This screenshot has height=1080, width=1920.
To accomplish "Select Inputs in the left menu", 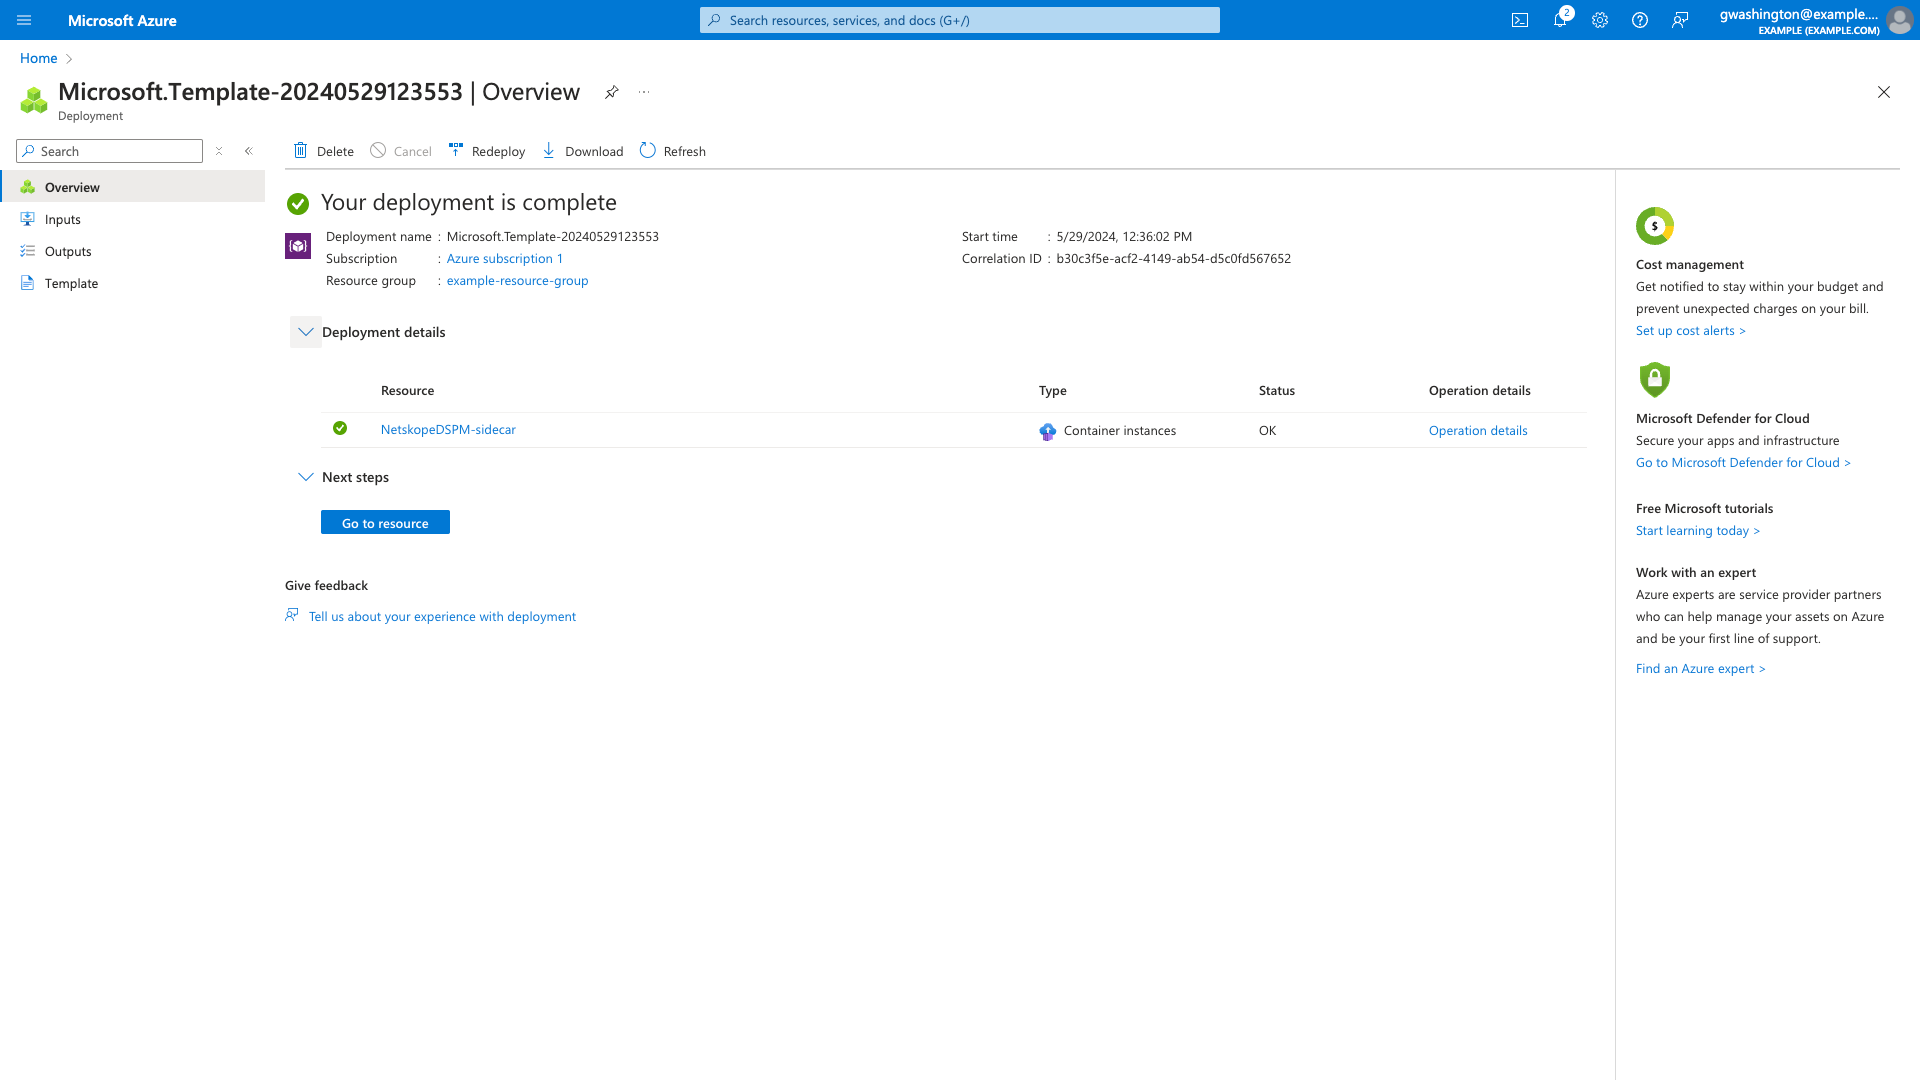I will [x=133, y=219].
